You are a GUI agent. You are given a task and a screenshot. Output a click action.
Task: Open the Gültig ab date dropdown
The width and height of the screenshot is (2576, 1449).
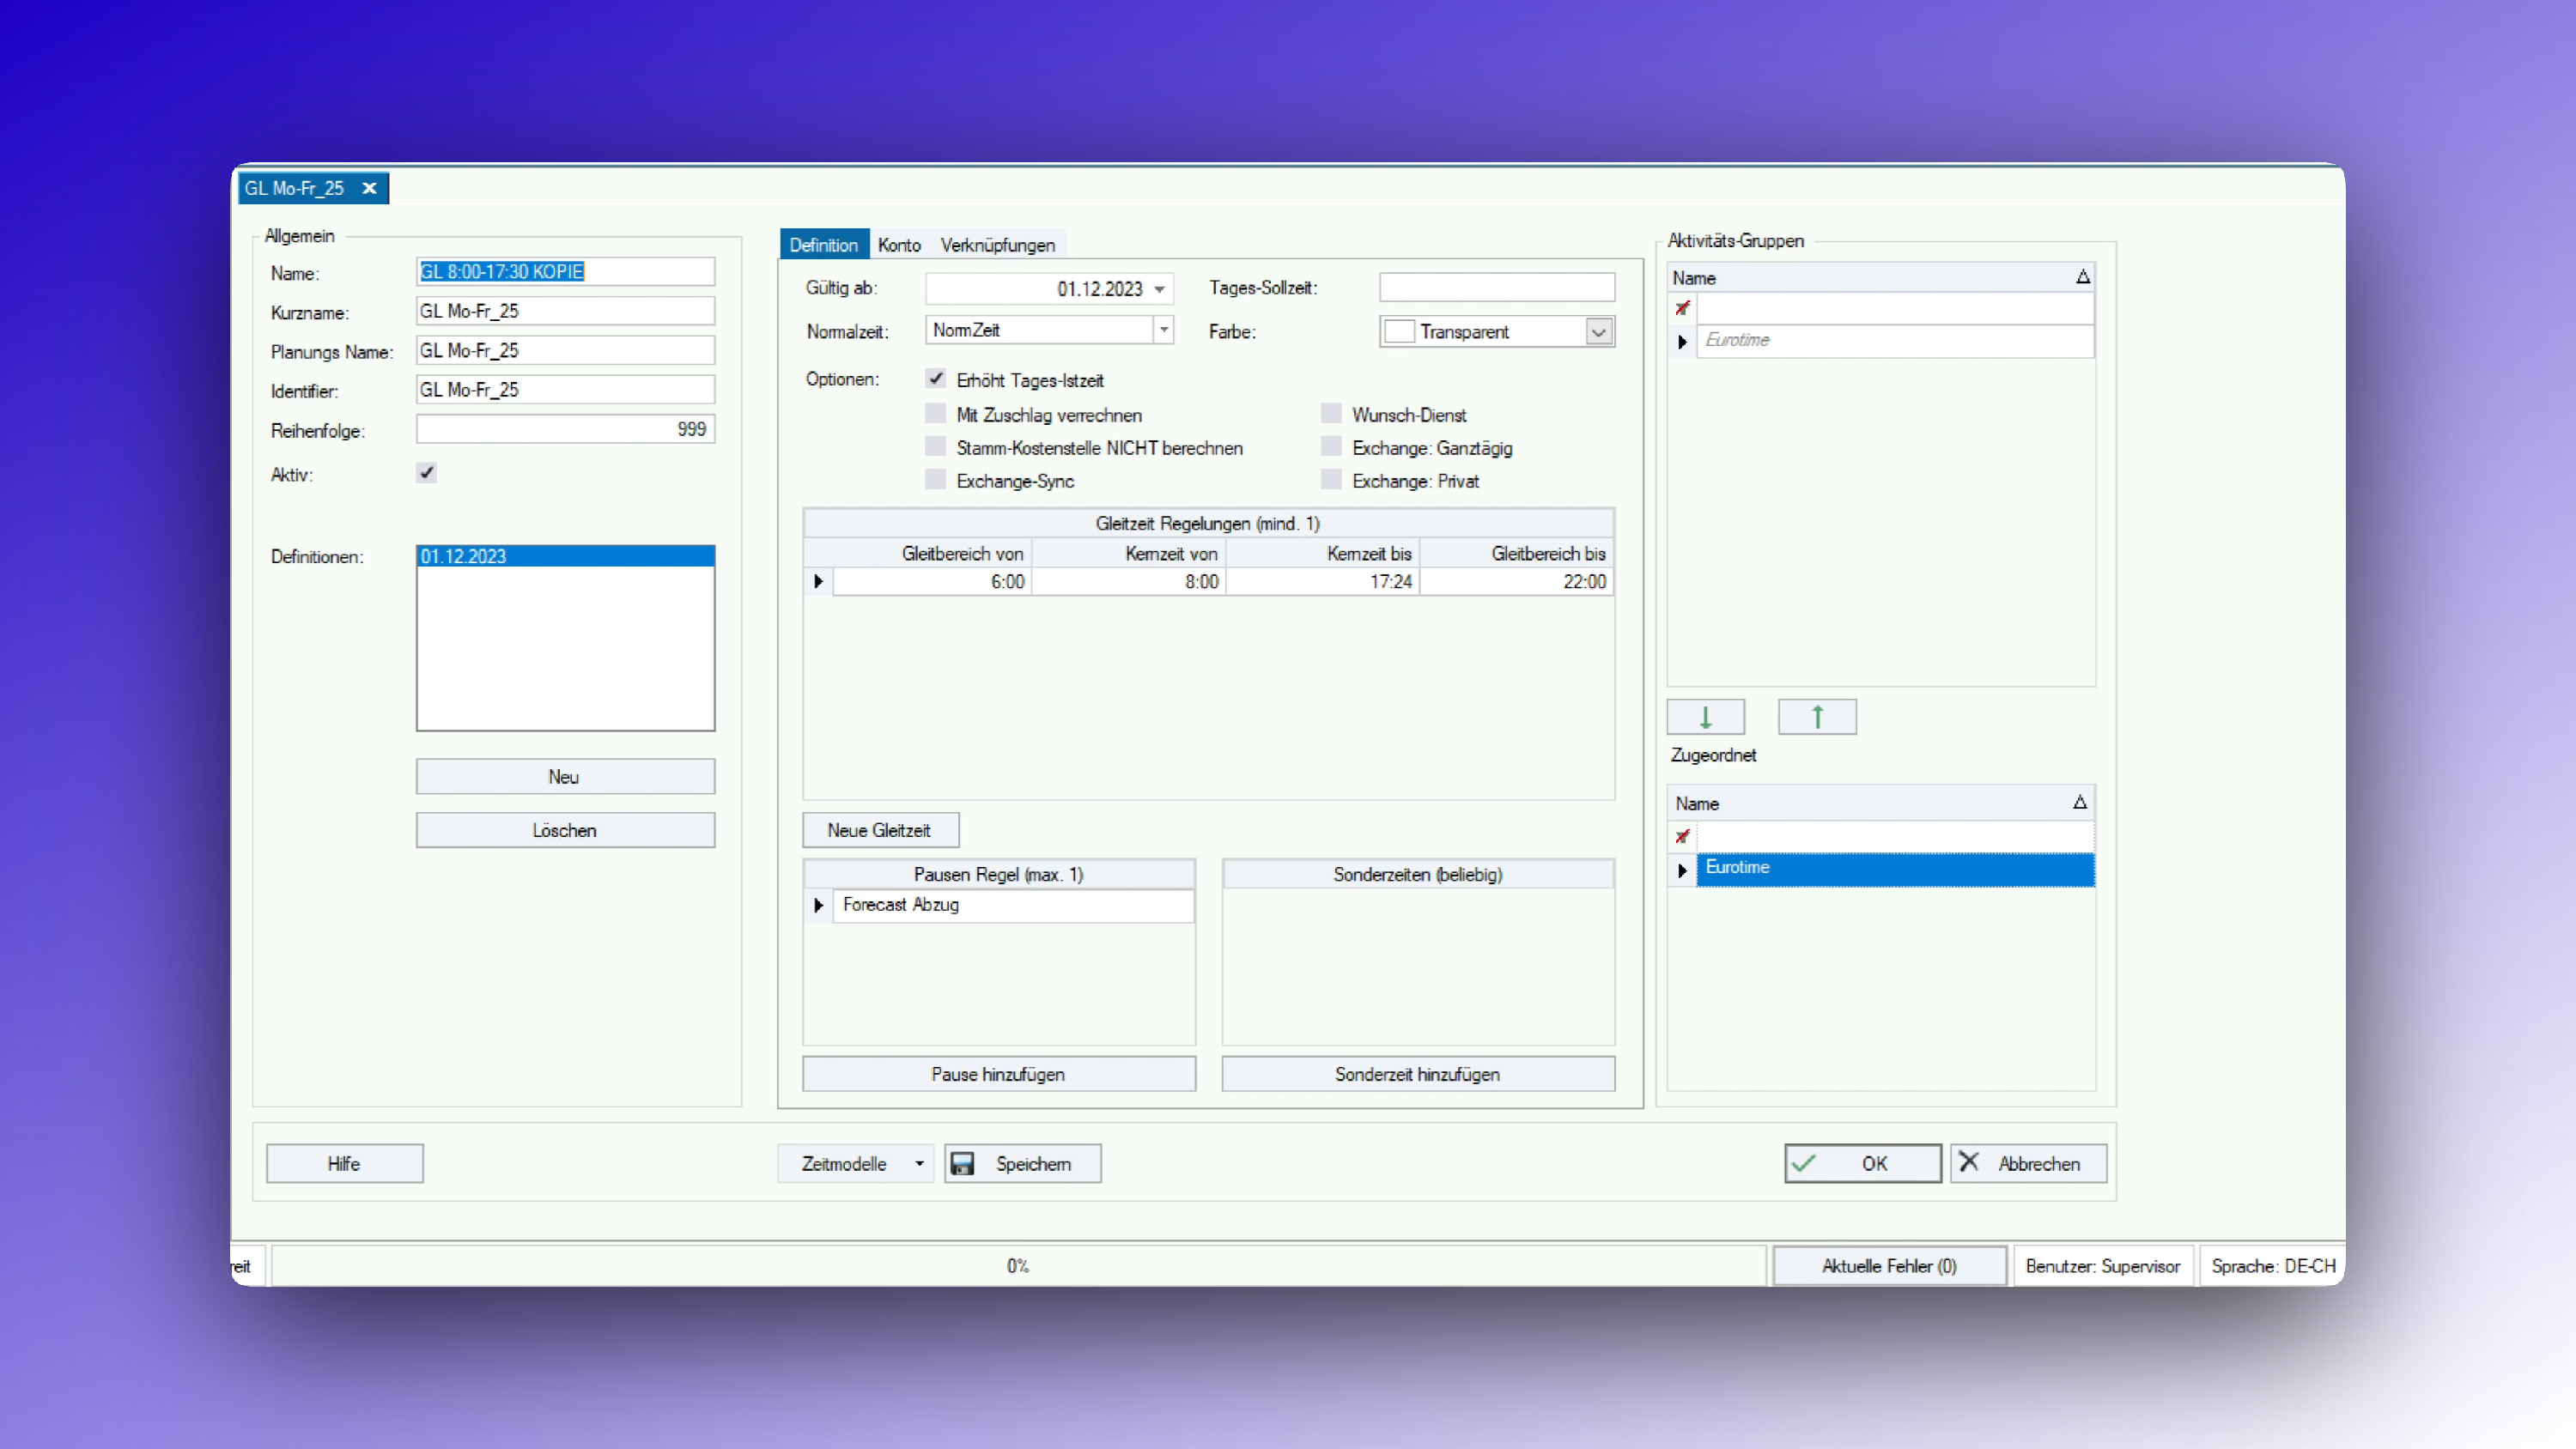(x=1160, y=289)
